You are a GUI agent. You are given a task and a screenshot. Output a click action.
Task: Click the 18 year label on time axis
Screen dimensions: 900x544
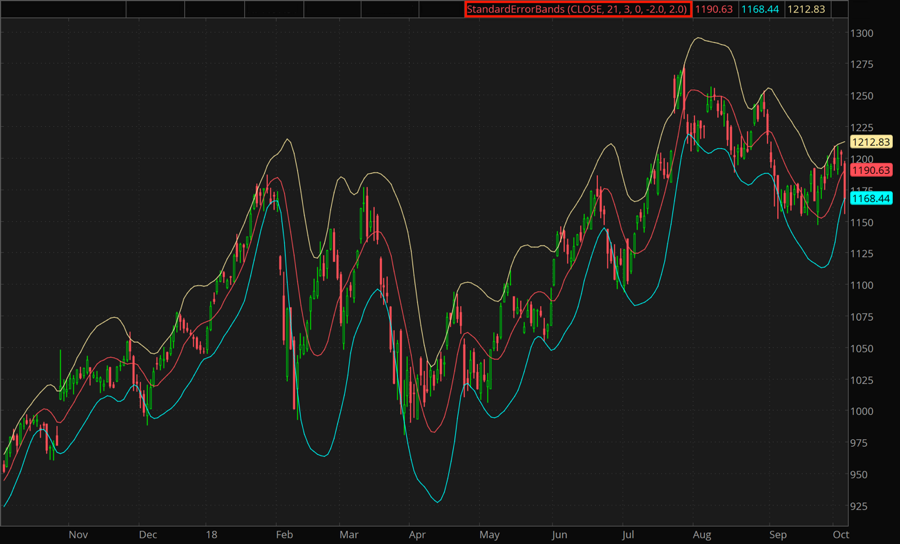tap(213, 535)
